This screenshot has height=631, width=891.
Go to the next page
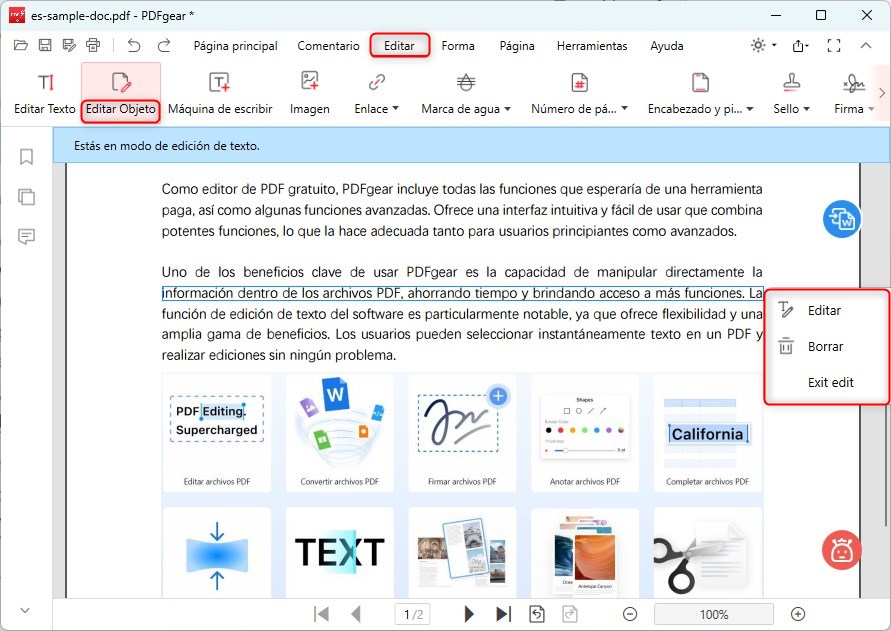click(469, 614)
